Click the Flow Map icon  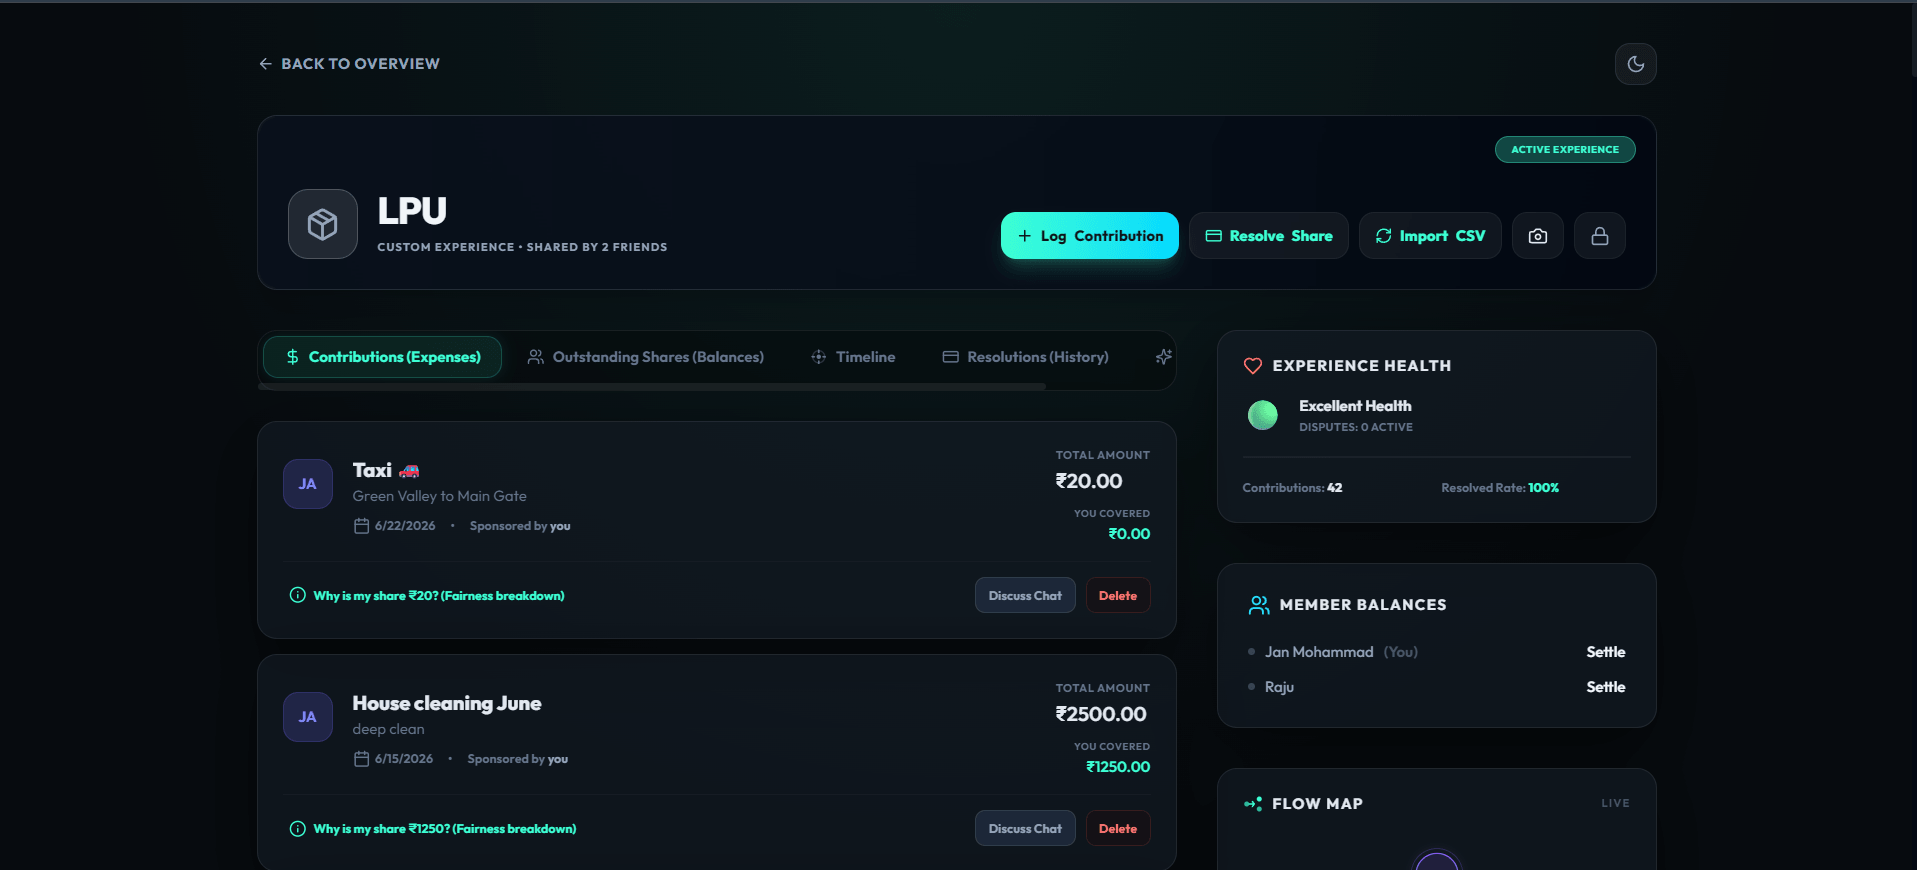(1253, 804)
